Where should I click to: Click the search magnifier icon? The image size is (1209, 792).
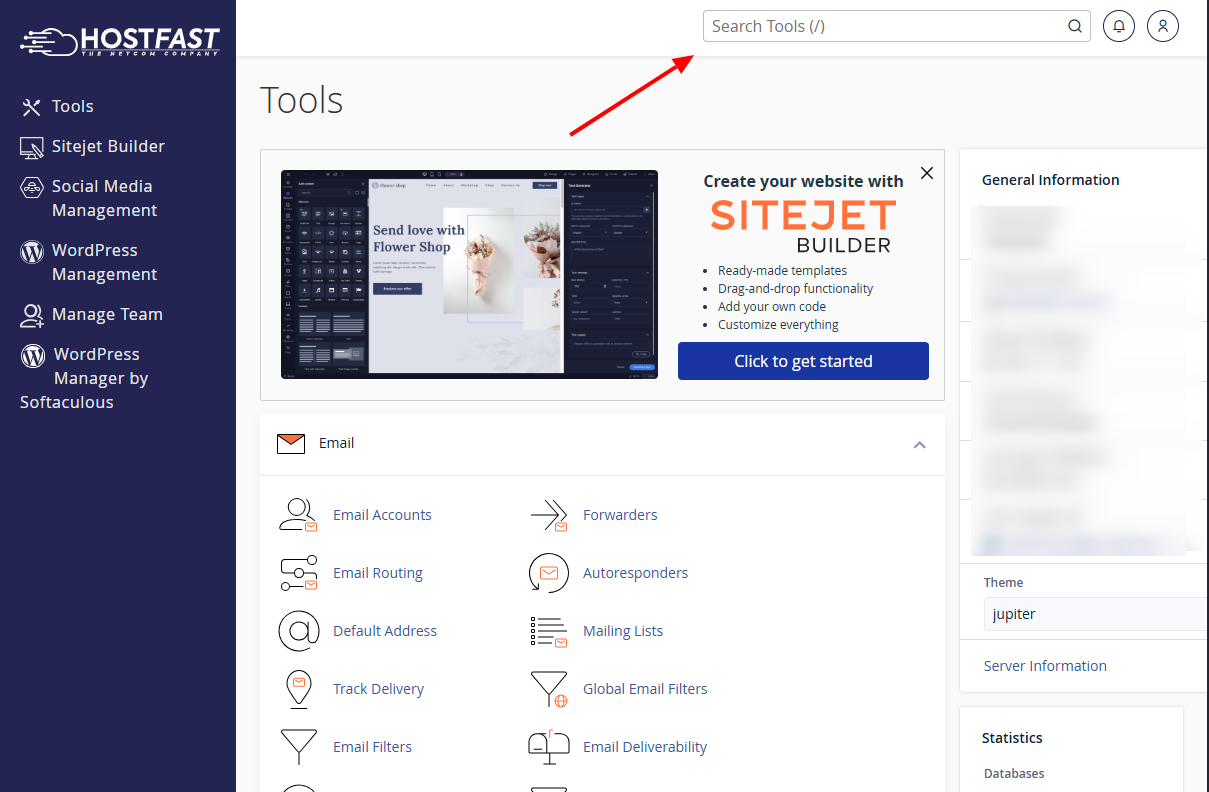[1075, 27]
